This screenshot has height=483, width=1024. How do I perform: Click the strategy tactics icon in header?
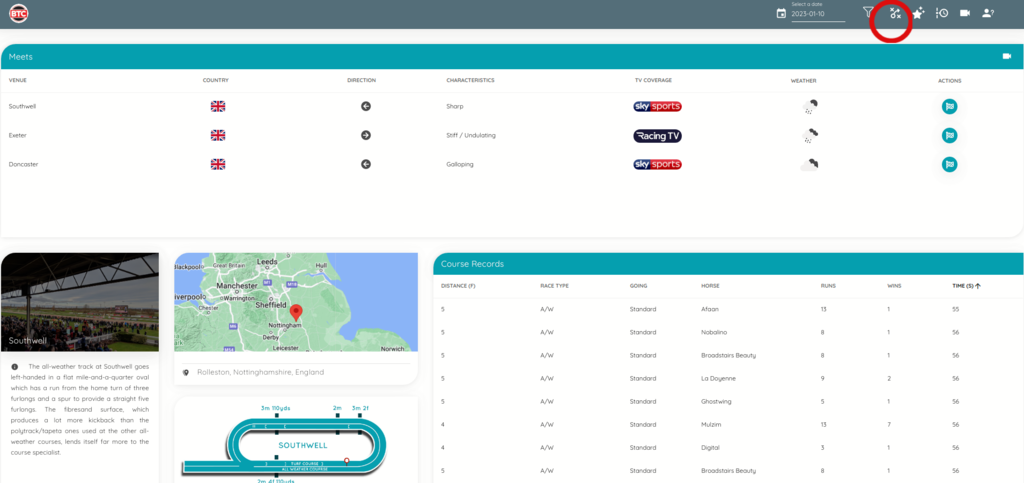coord(895,13)
